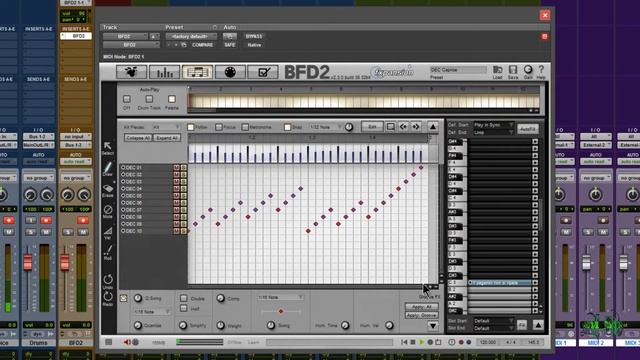Click the left-pointing arrow editor icon
The width and height of the screenshot is (640, 360).
coord(403,127)
